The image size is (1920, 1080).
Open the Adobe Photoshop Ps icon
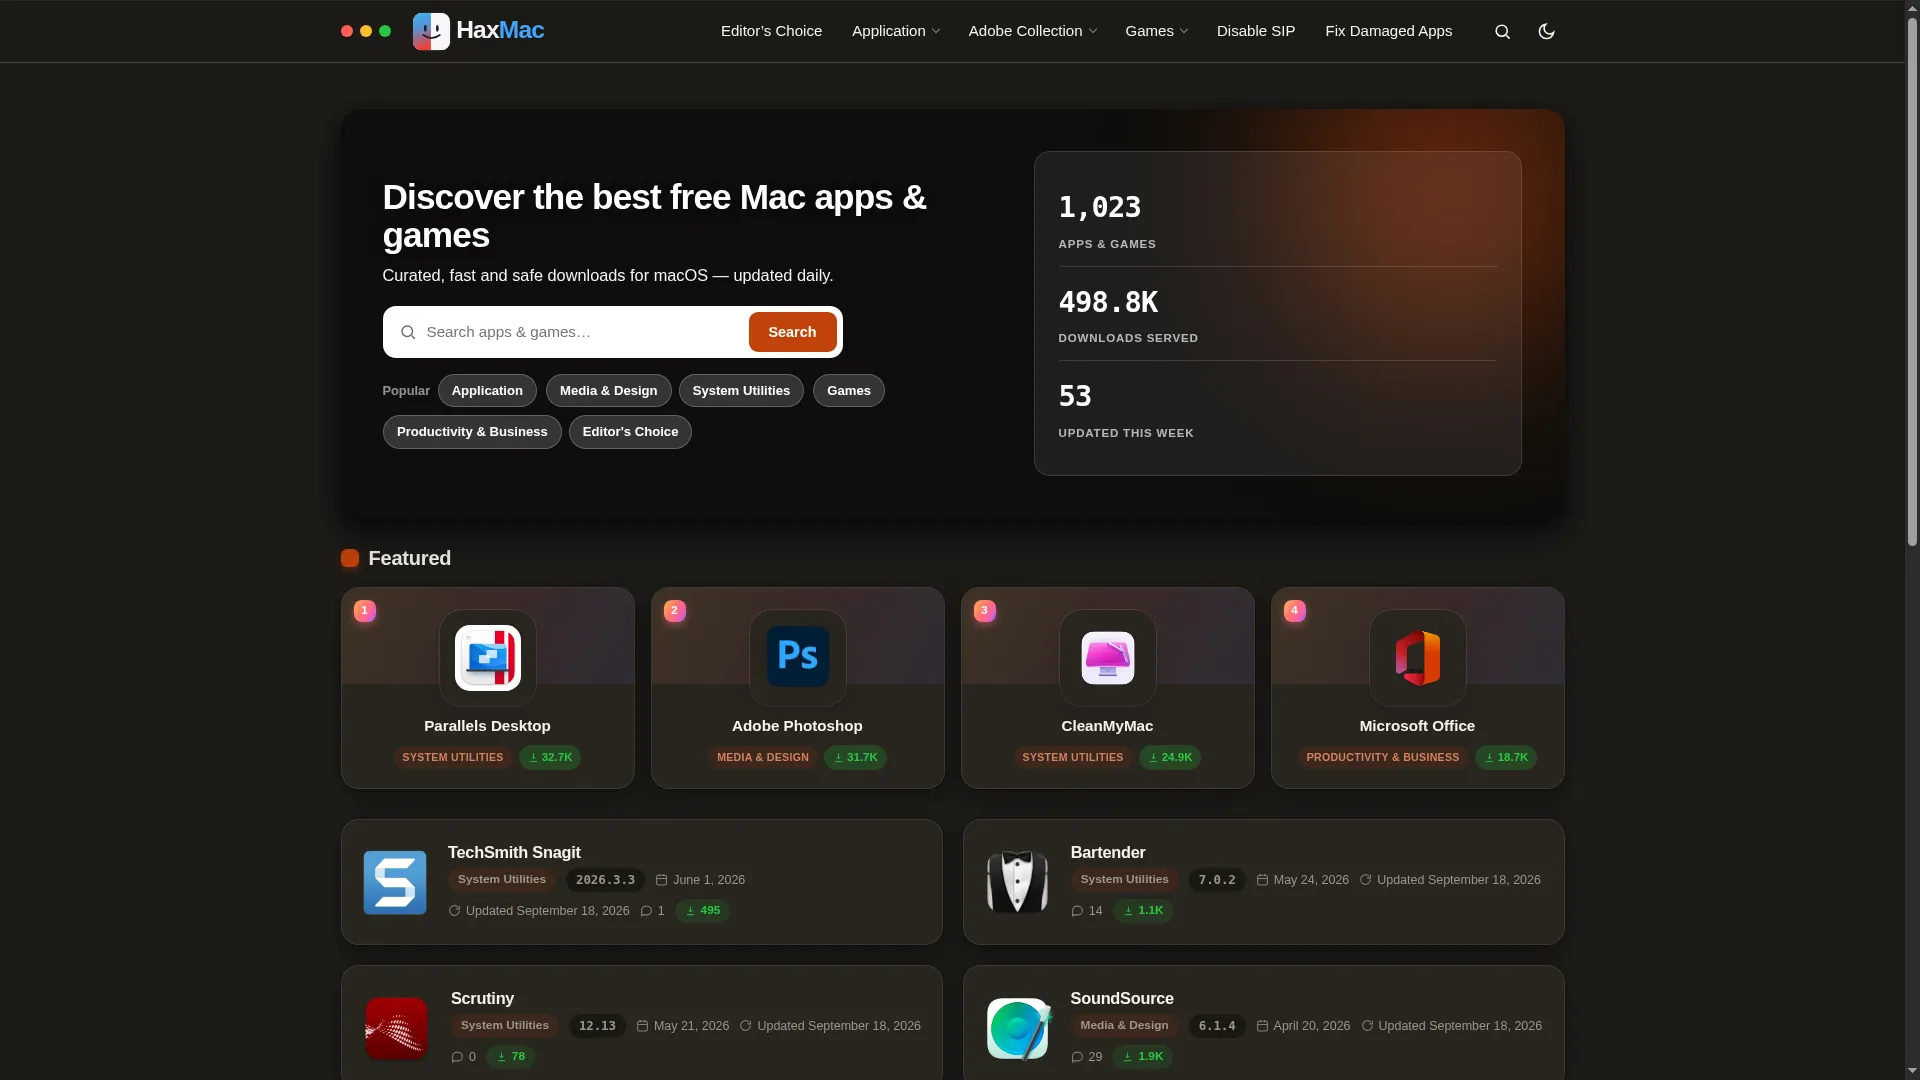tap(798, 658)
